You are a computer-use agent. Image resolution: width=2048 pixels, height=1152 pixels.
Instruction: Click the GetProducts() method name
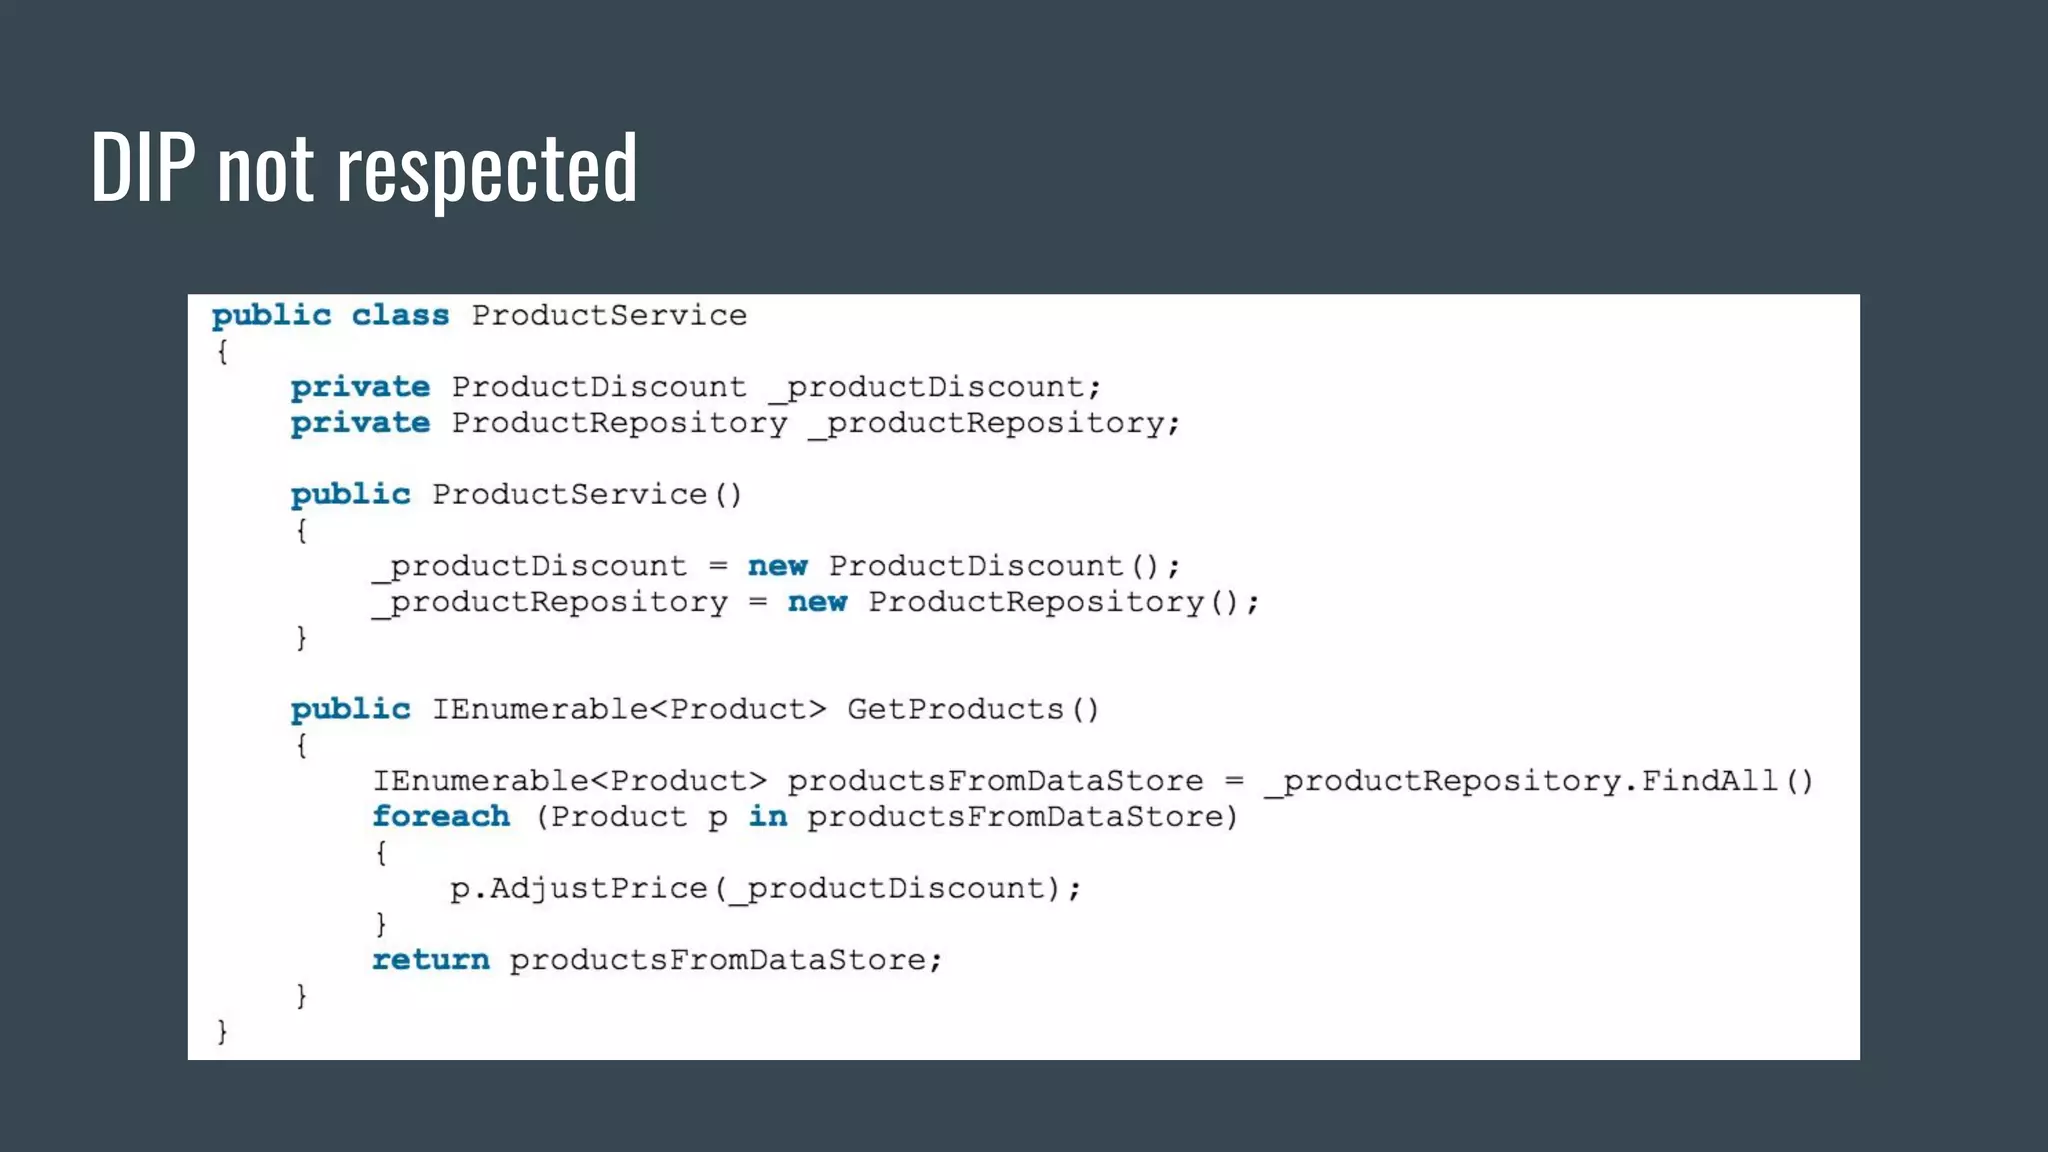pos(972,710)
